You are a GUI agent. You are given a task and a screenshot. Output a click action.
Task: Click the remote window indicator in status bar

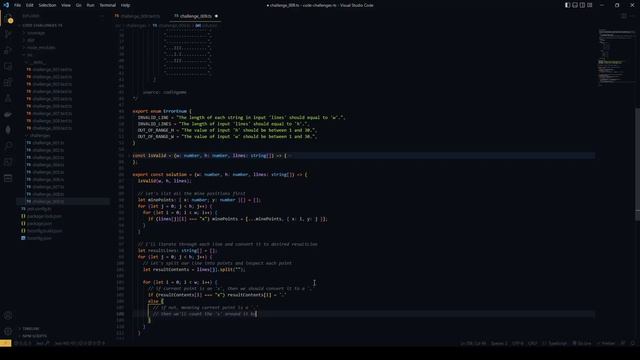(6, 343)
